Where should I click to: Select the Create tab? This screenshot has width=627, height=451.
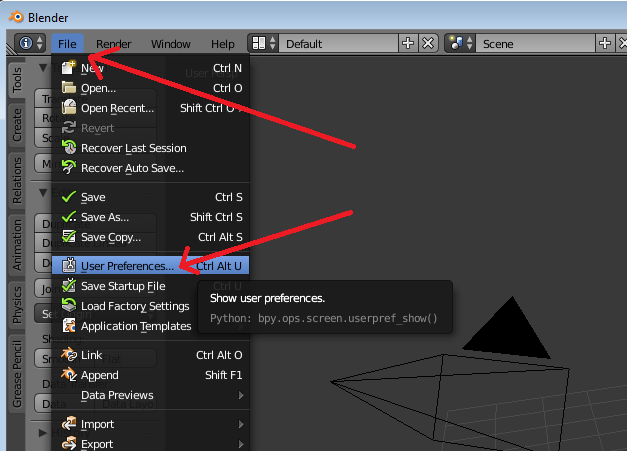16,125
